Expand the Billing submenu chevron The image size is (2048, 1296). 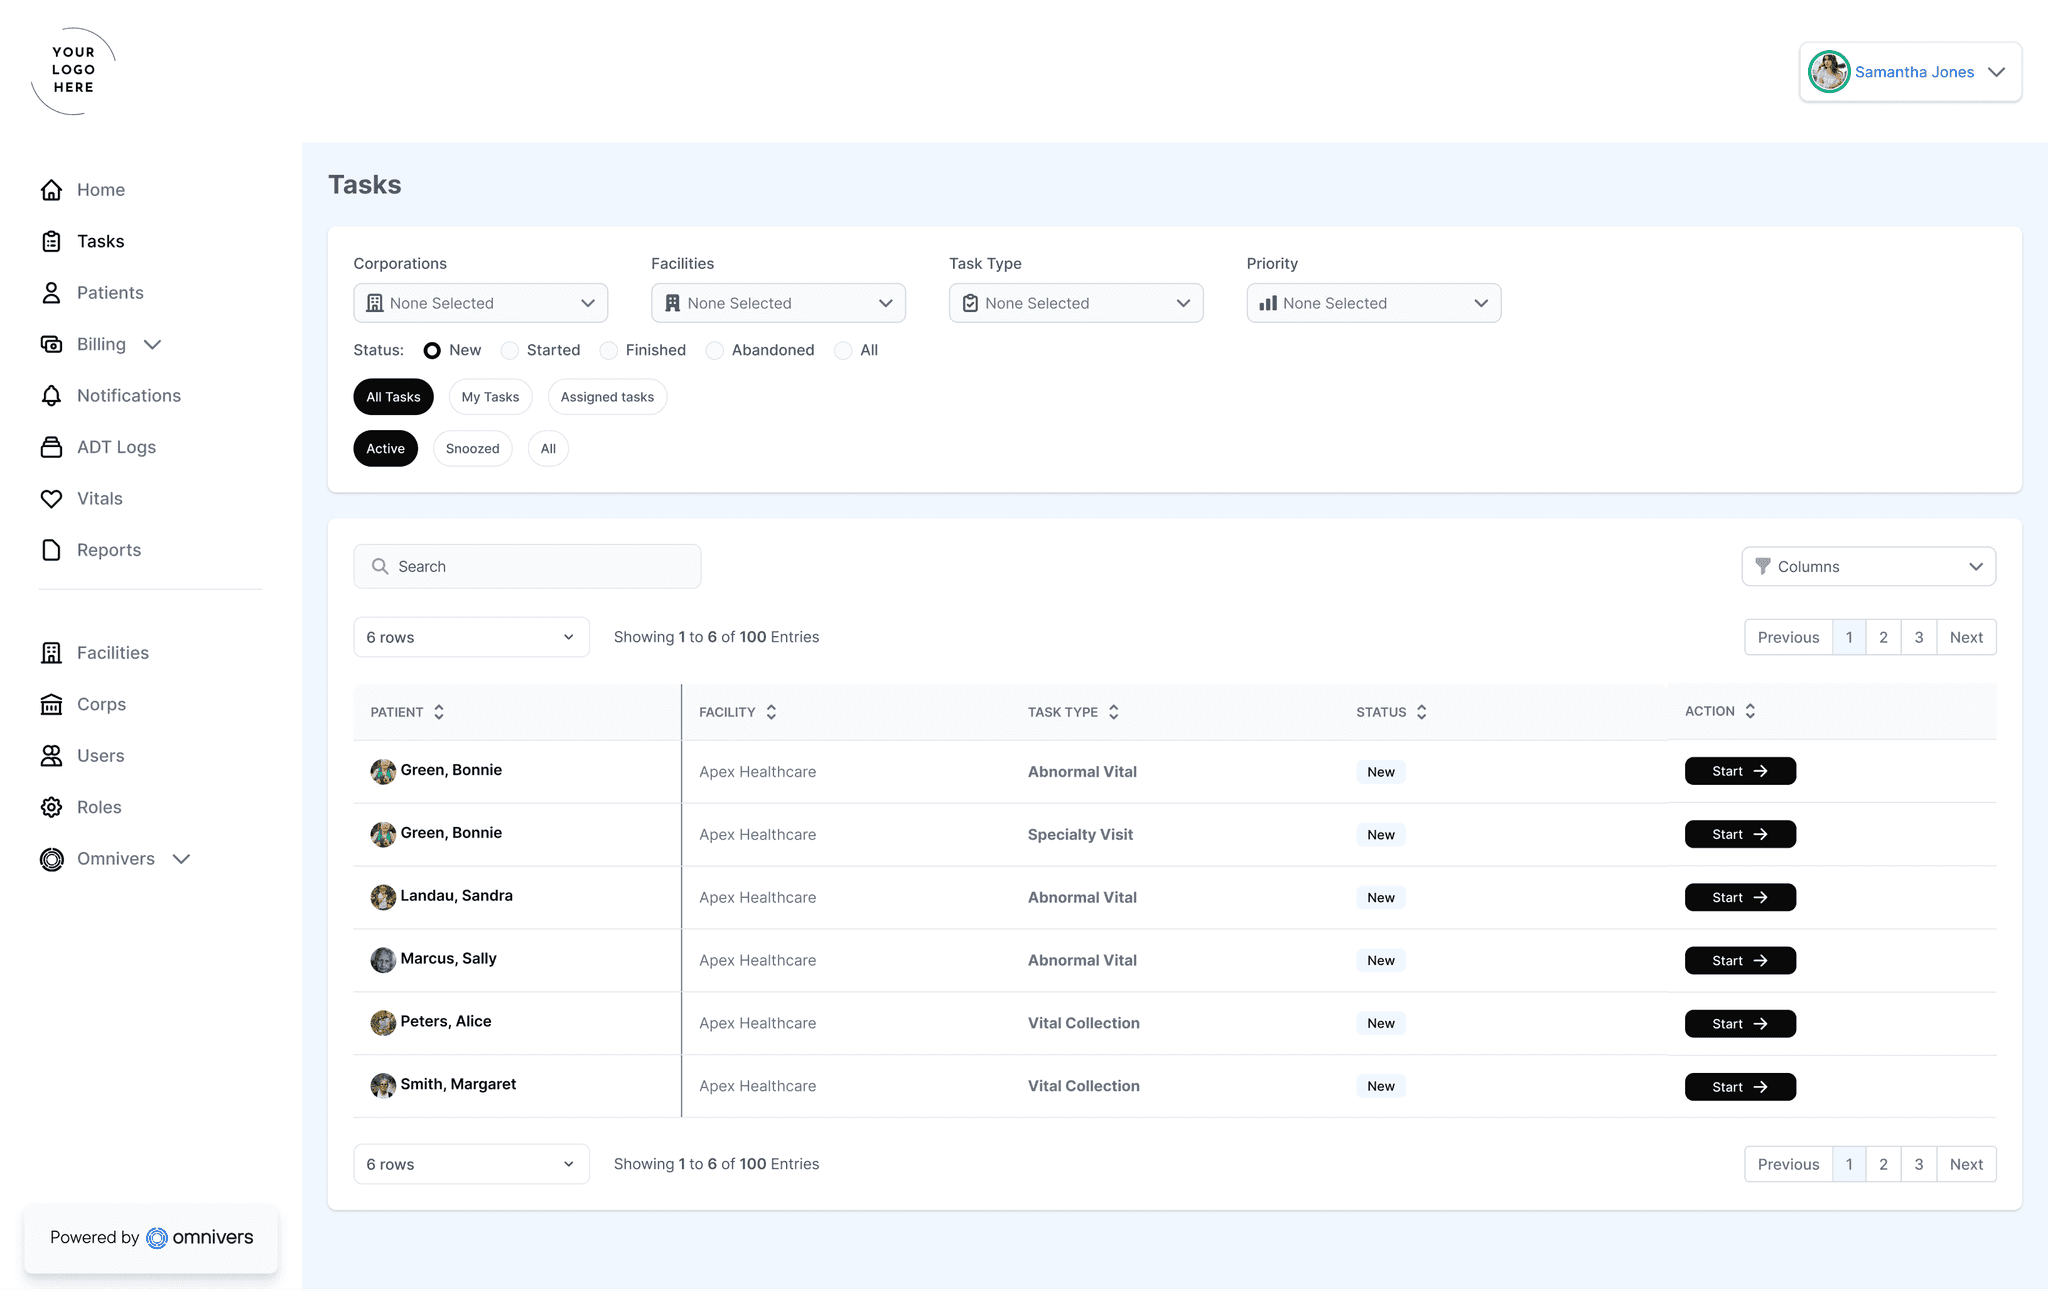pyautogui.click(x=152, y=345)
